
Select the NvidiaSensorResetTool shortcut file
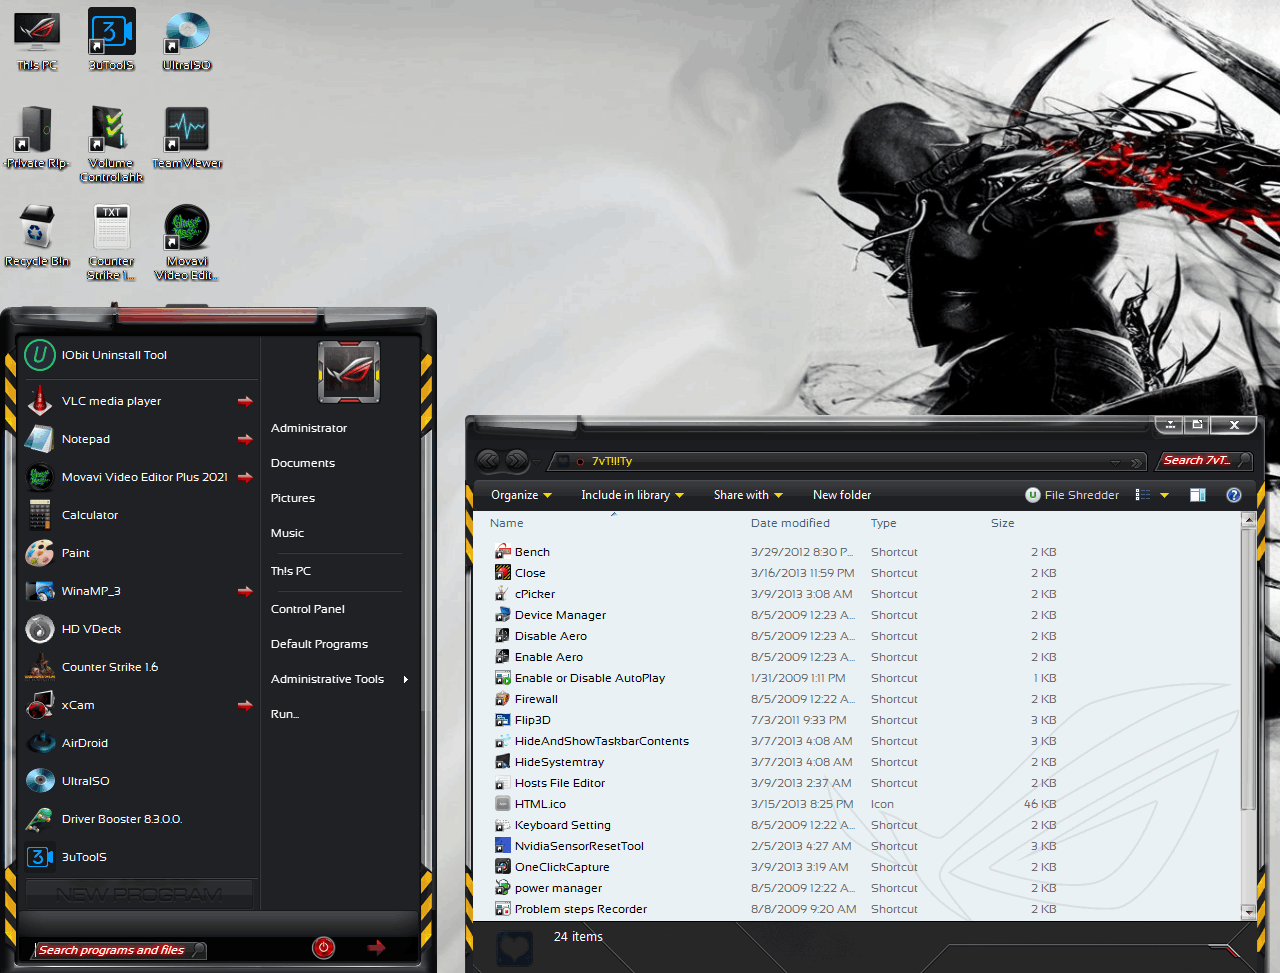(x=579, y=846)
